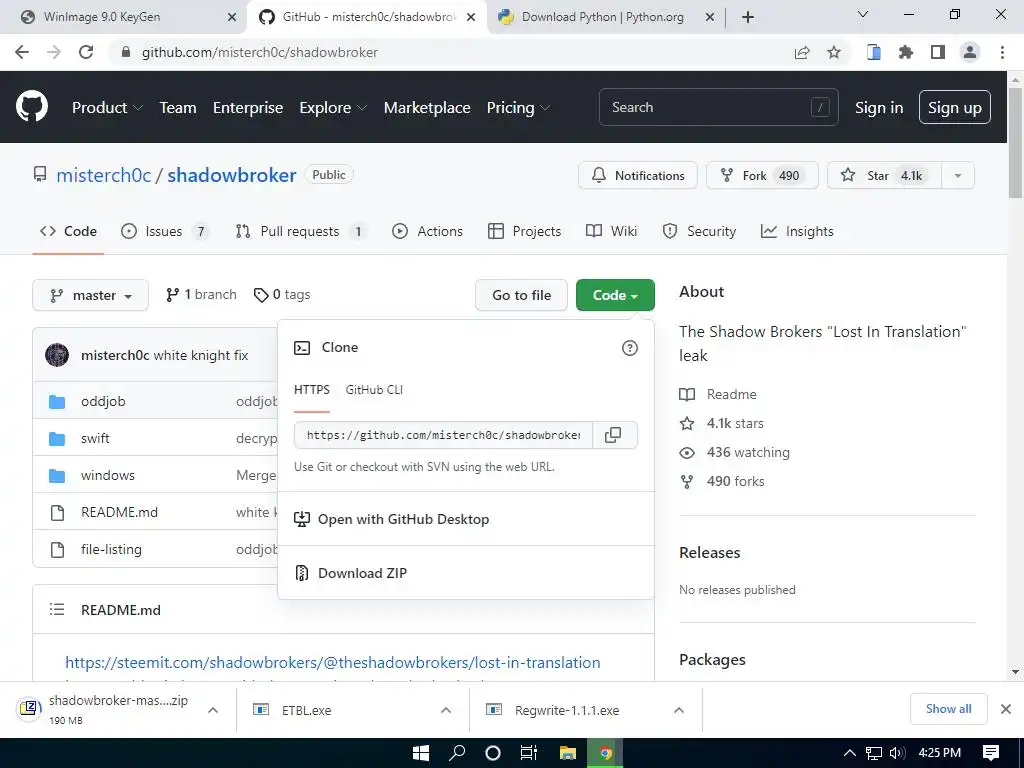Open taskbar search magnifier
The image size is (1024, 768).
pos(457,753)
